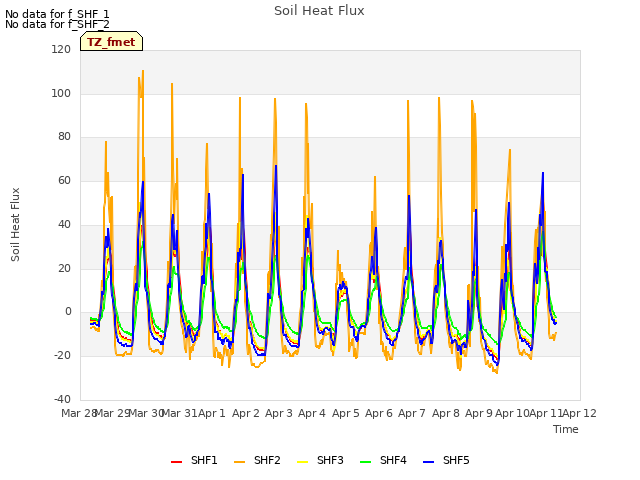This screenshot has width=640, height=480.
Task: Click the Apr 6 x-axis label
Action: [x=379, y=413]
